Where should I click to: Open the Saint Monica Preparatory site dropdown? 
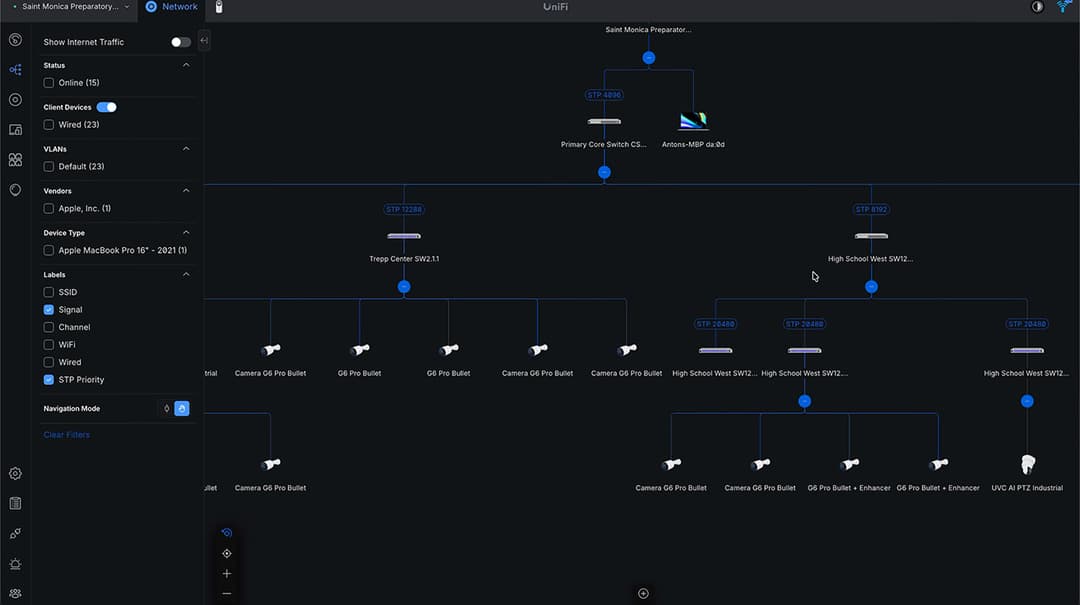(x=72, y=7)
